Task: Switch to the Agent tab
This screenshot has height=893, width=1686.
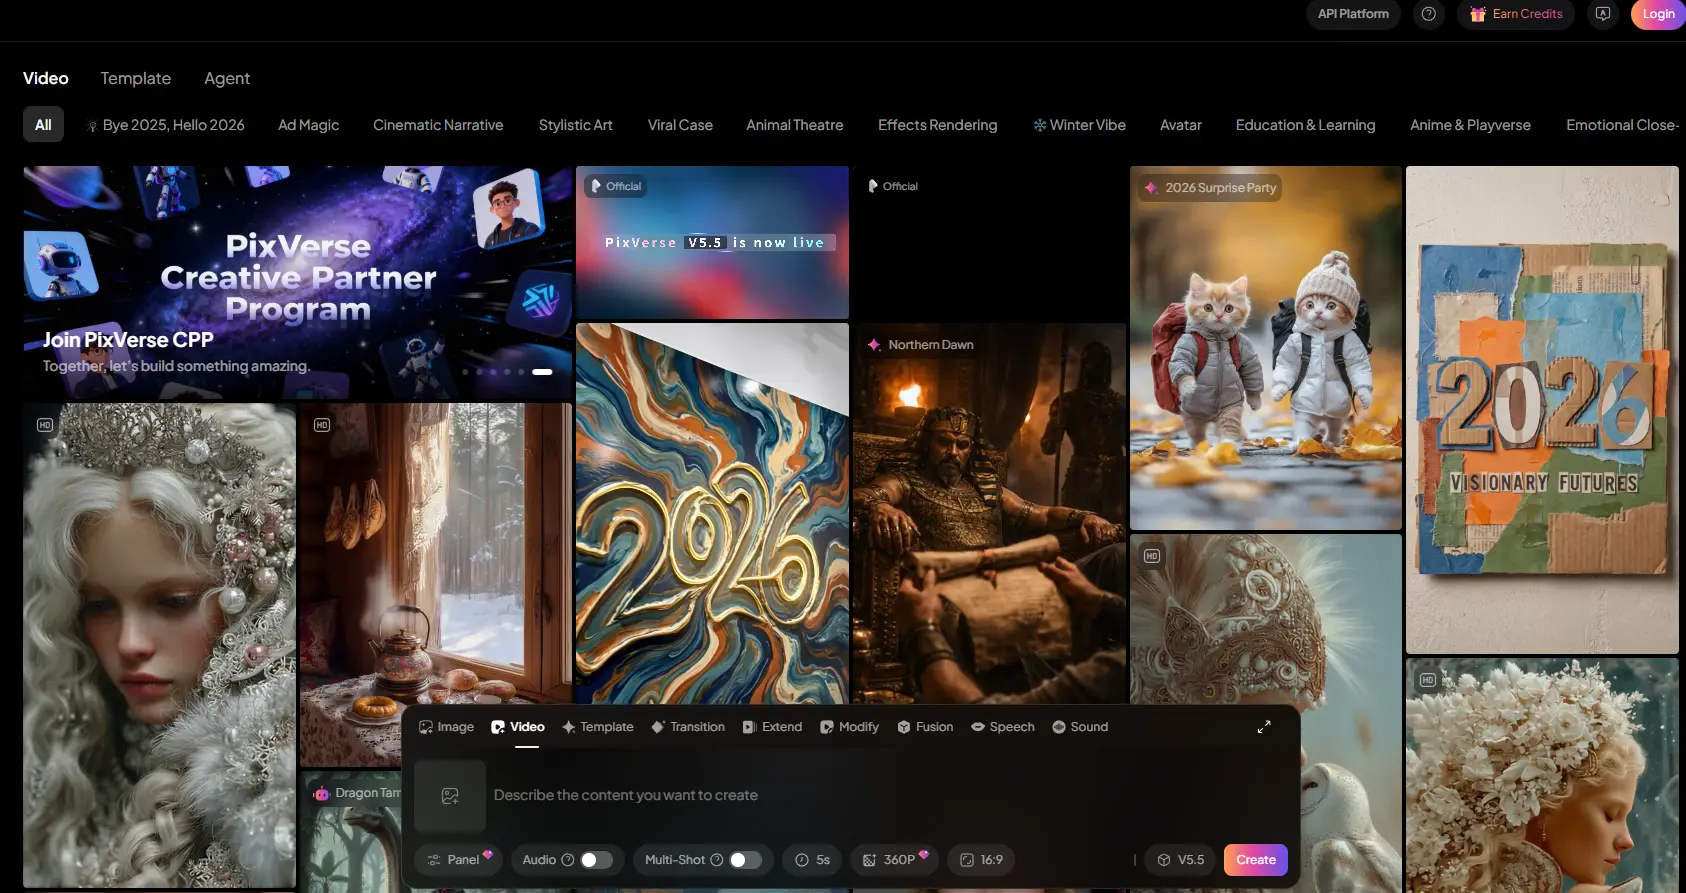Action: (x=227, y=78)
